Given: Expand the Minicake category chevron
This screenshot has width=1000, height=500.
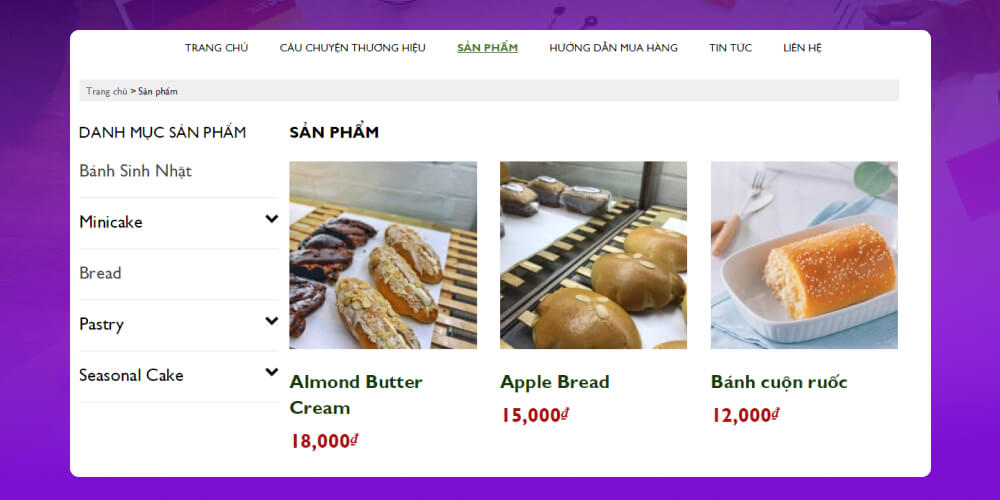Looking at the screenshot, I should pos(272,219).
